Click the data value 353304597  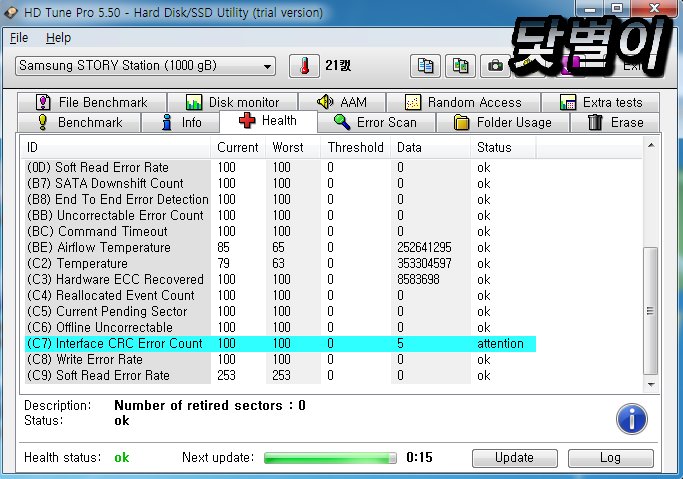click(x=424, y=263)
